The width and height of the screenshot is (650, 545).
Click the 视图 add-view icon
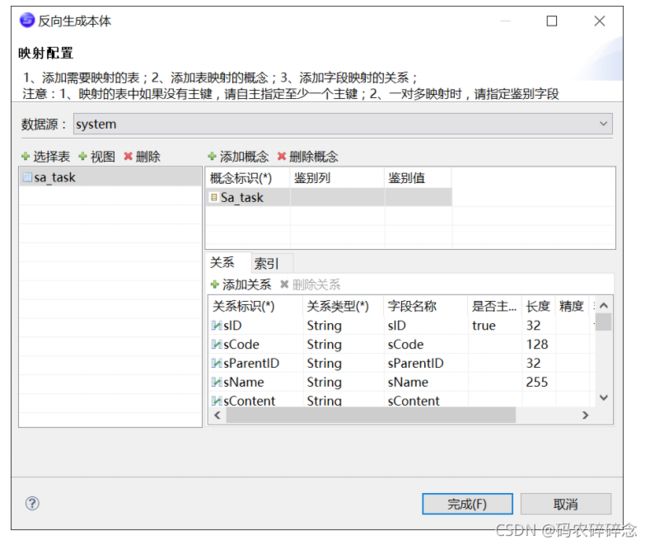[x=83, y=157]
